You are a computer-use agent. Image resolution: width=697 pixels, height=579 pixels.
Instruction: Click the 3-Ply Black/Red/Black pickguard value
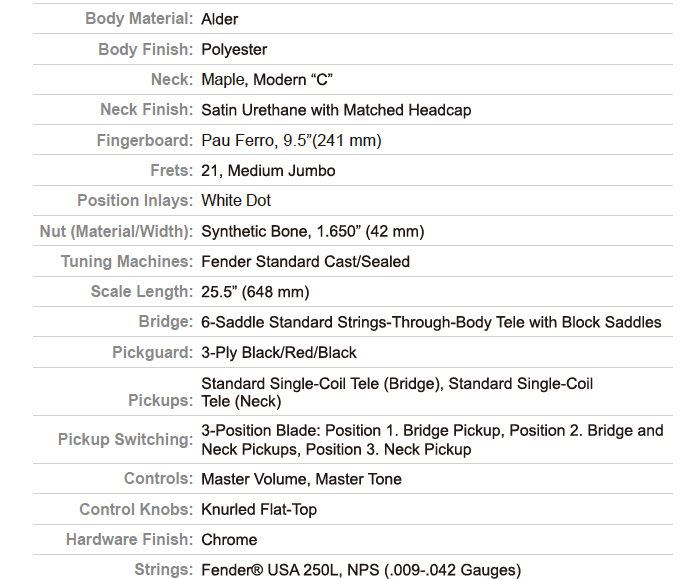point(279,352)
